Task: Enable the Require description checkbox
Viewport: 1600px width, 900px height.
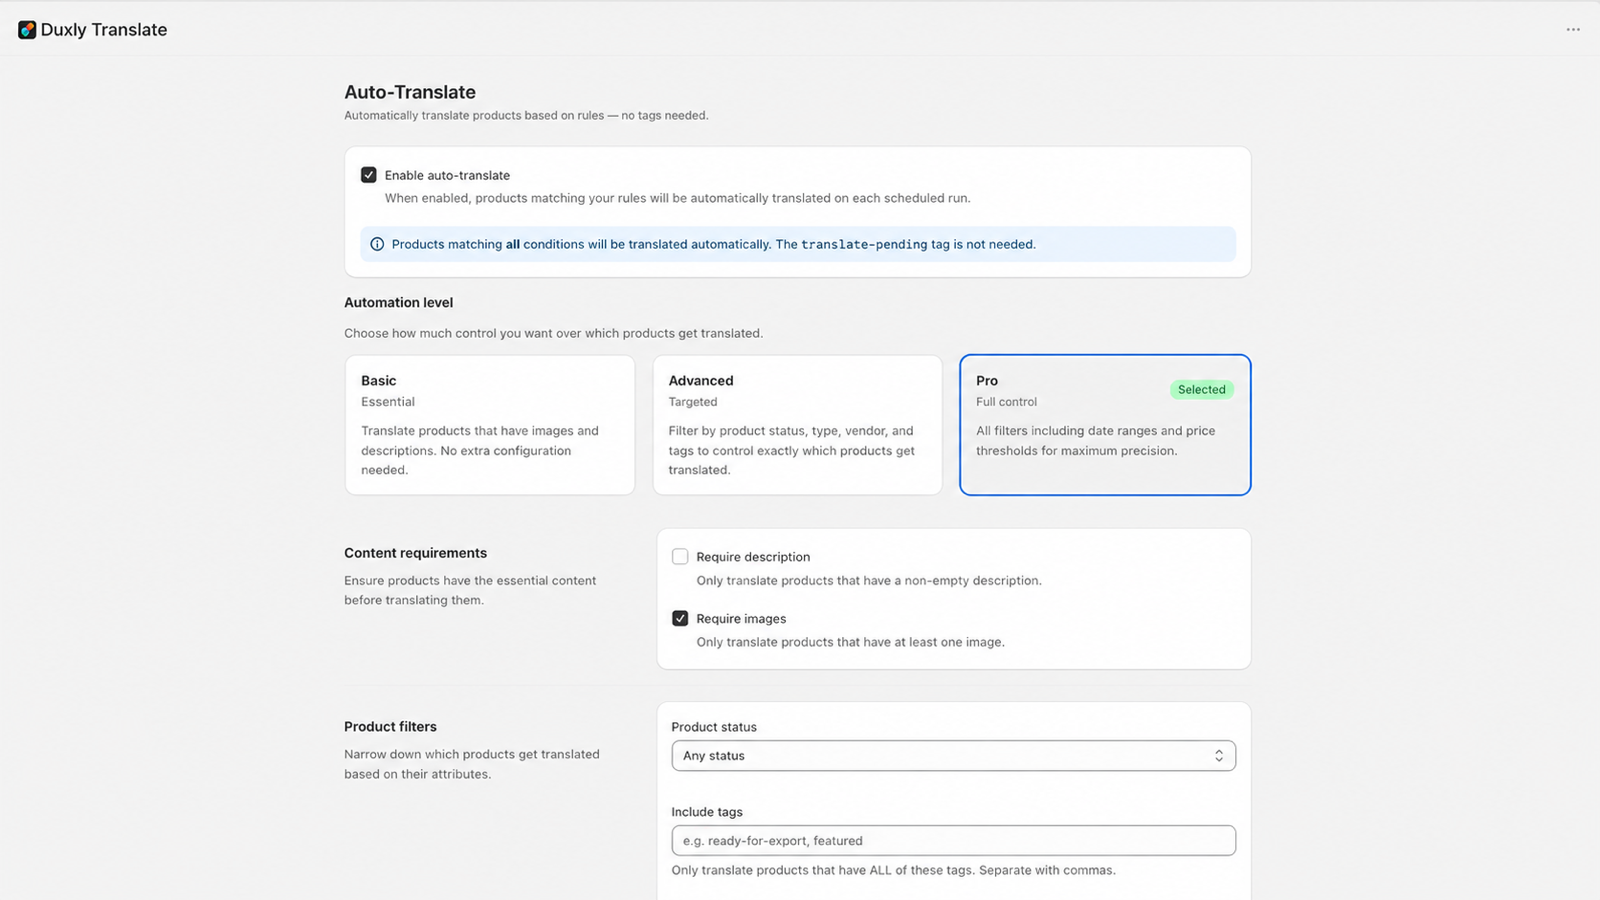Action: coord(680,557)
